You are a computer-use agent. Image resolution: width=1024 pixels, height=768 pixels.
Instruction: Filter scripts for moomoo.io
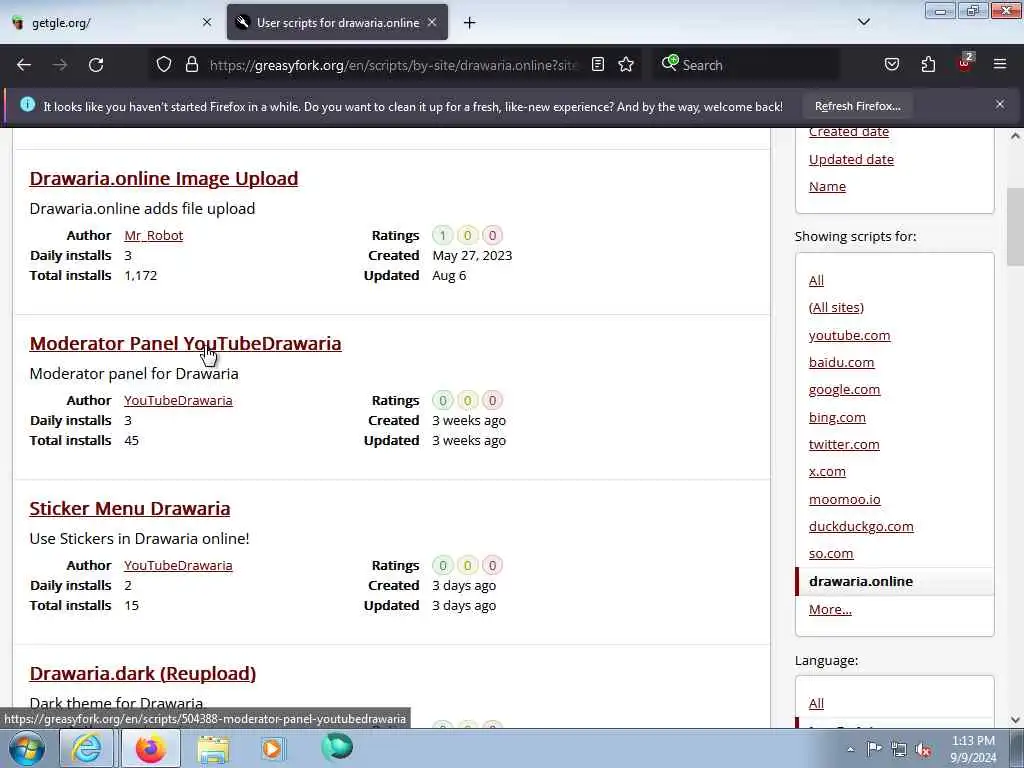(x=844, y=500)
